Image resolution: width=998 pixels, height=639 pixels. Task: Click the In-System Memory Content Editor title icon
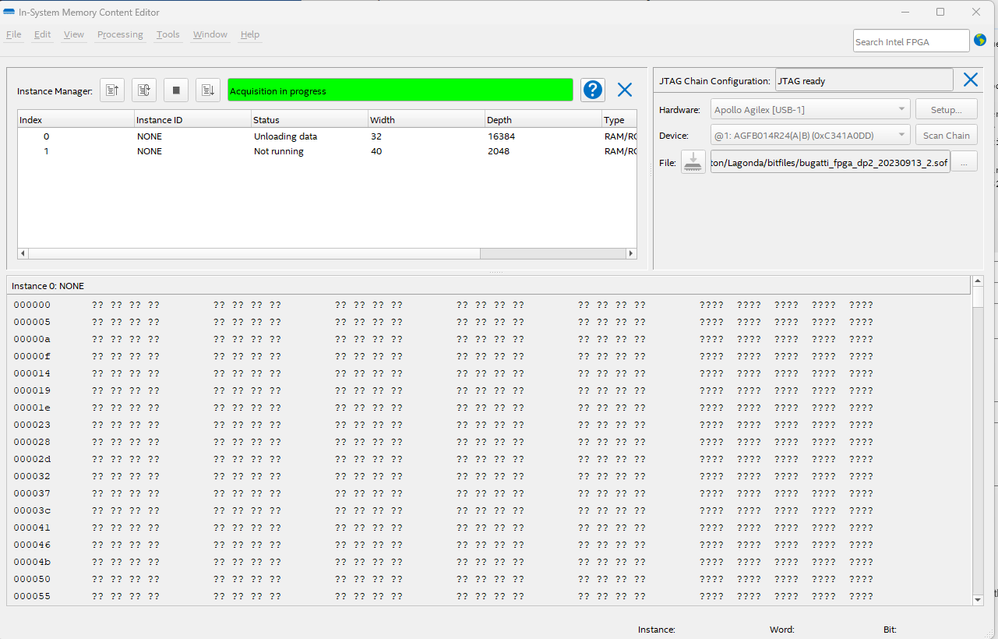[9, 12]
